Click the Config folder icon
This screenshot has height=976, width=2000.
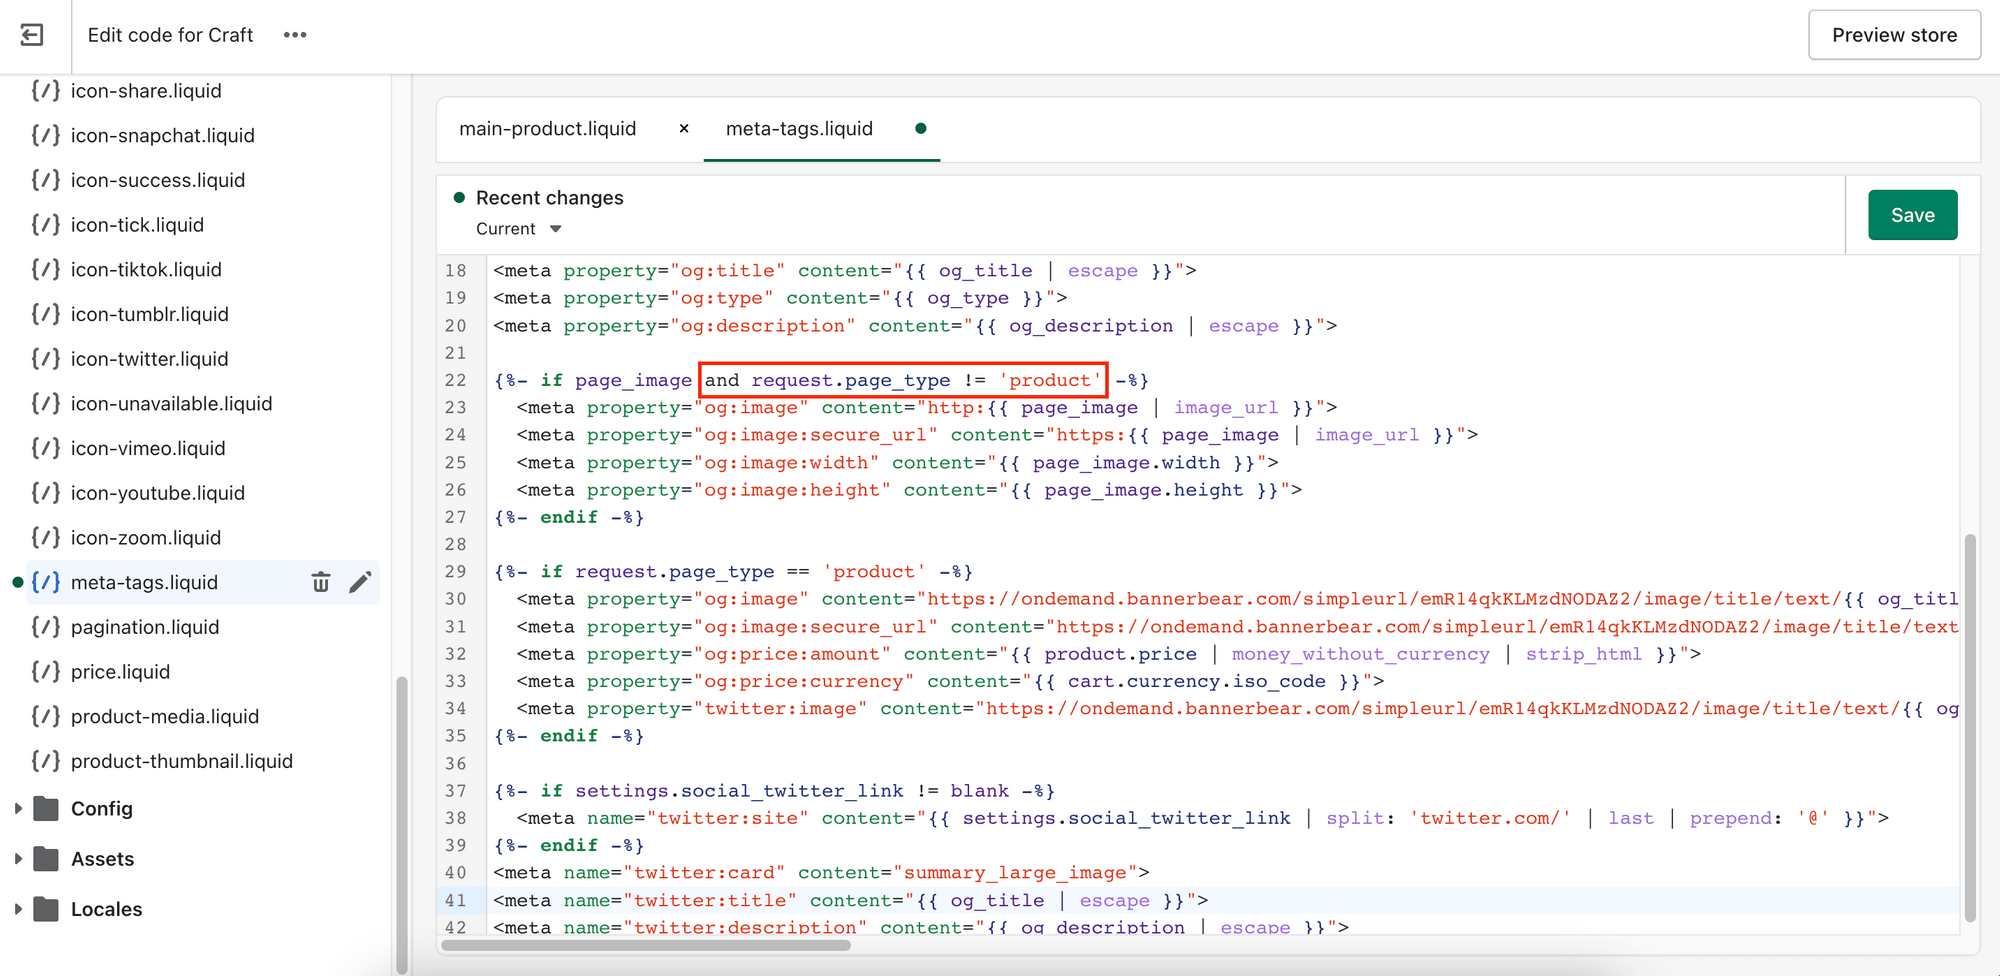[x=46, y=808]
